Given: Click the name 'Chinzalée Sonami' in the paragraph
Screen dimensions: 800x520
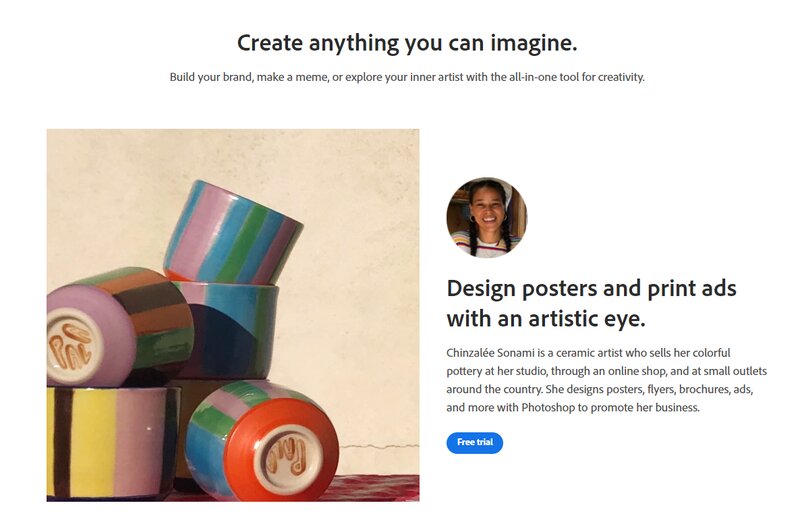Looking at the screenshot, I should (x=490, y=353).
